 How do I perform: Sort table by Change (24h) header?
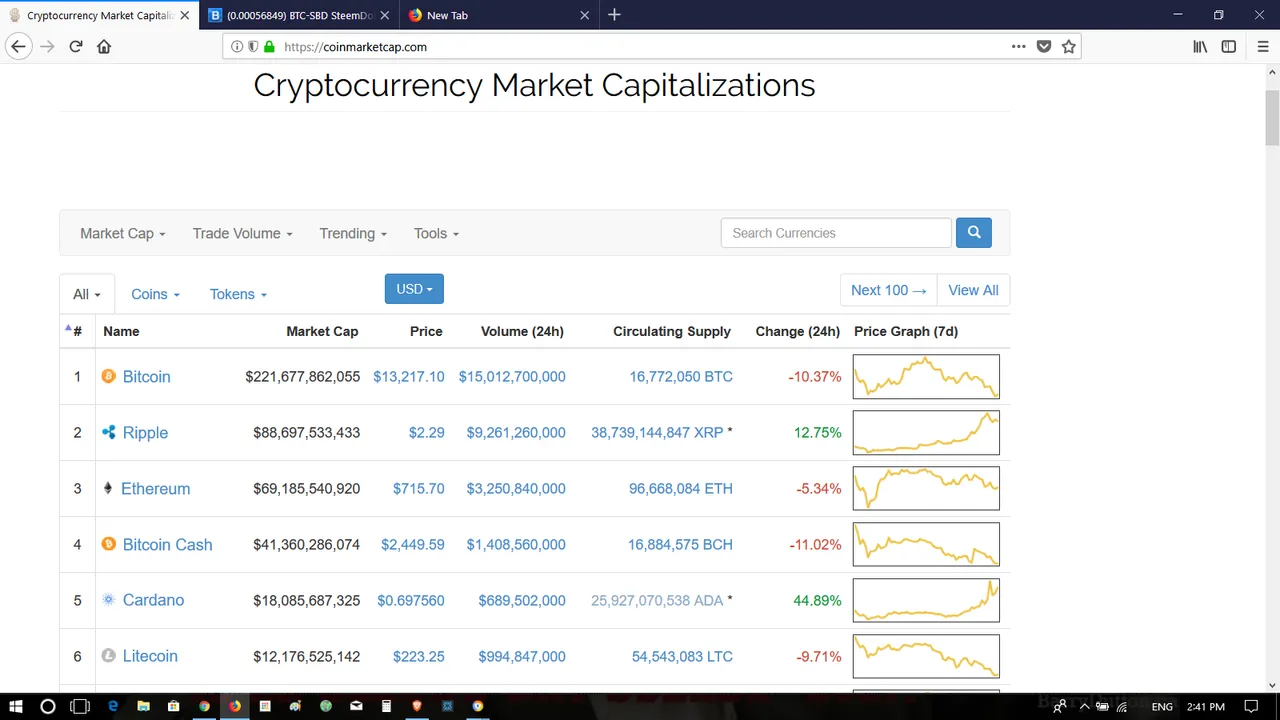[x=797, y=331]
